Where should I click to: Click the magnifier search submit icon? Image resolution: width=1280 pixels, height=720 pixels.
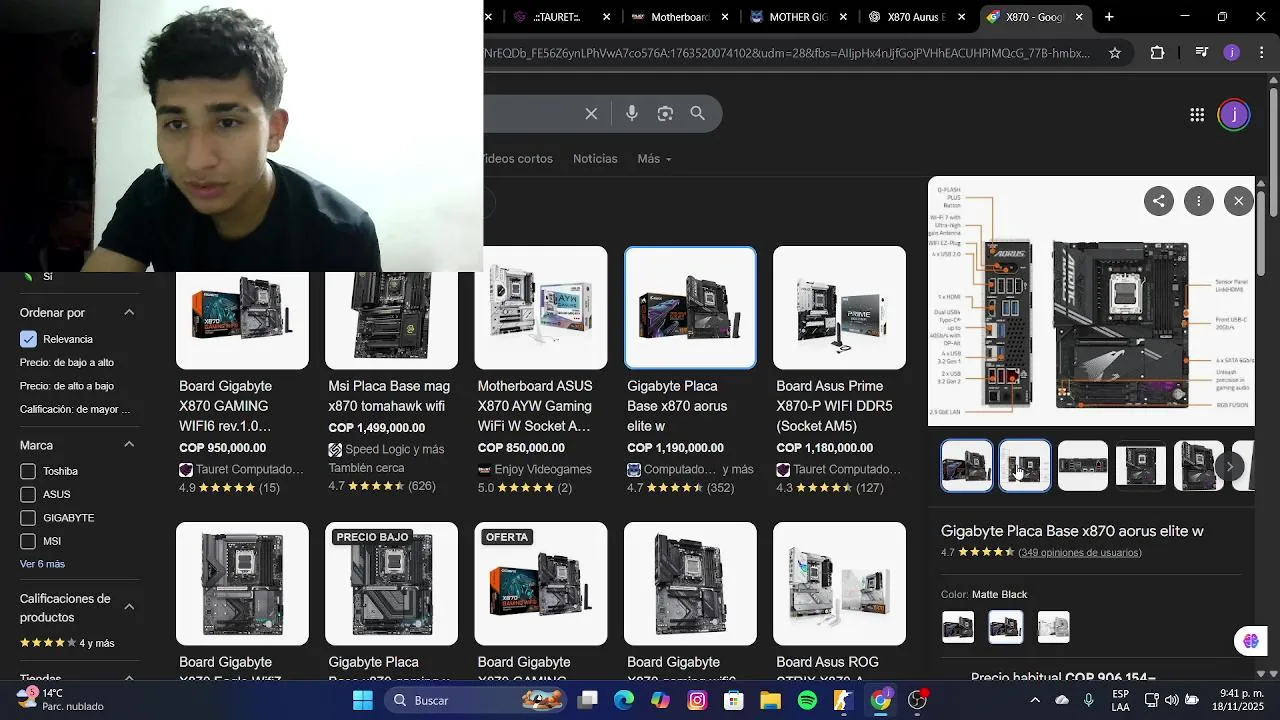pyautogui.click(x=698, y=114)
